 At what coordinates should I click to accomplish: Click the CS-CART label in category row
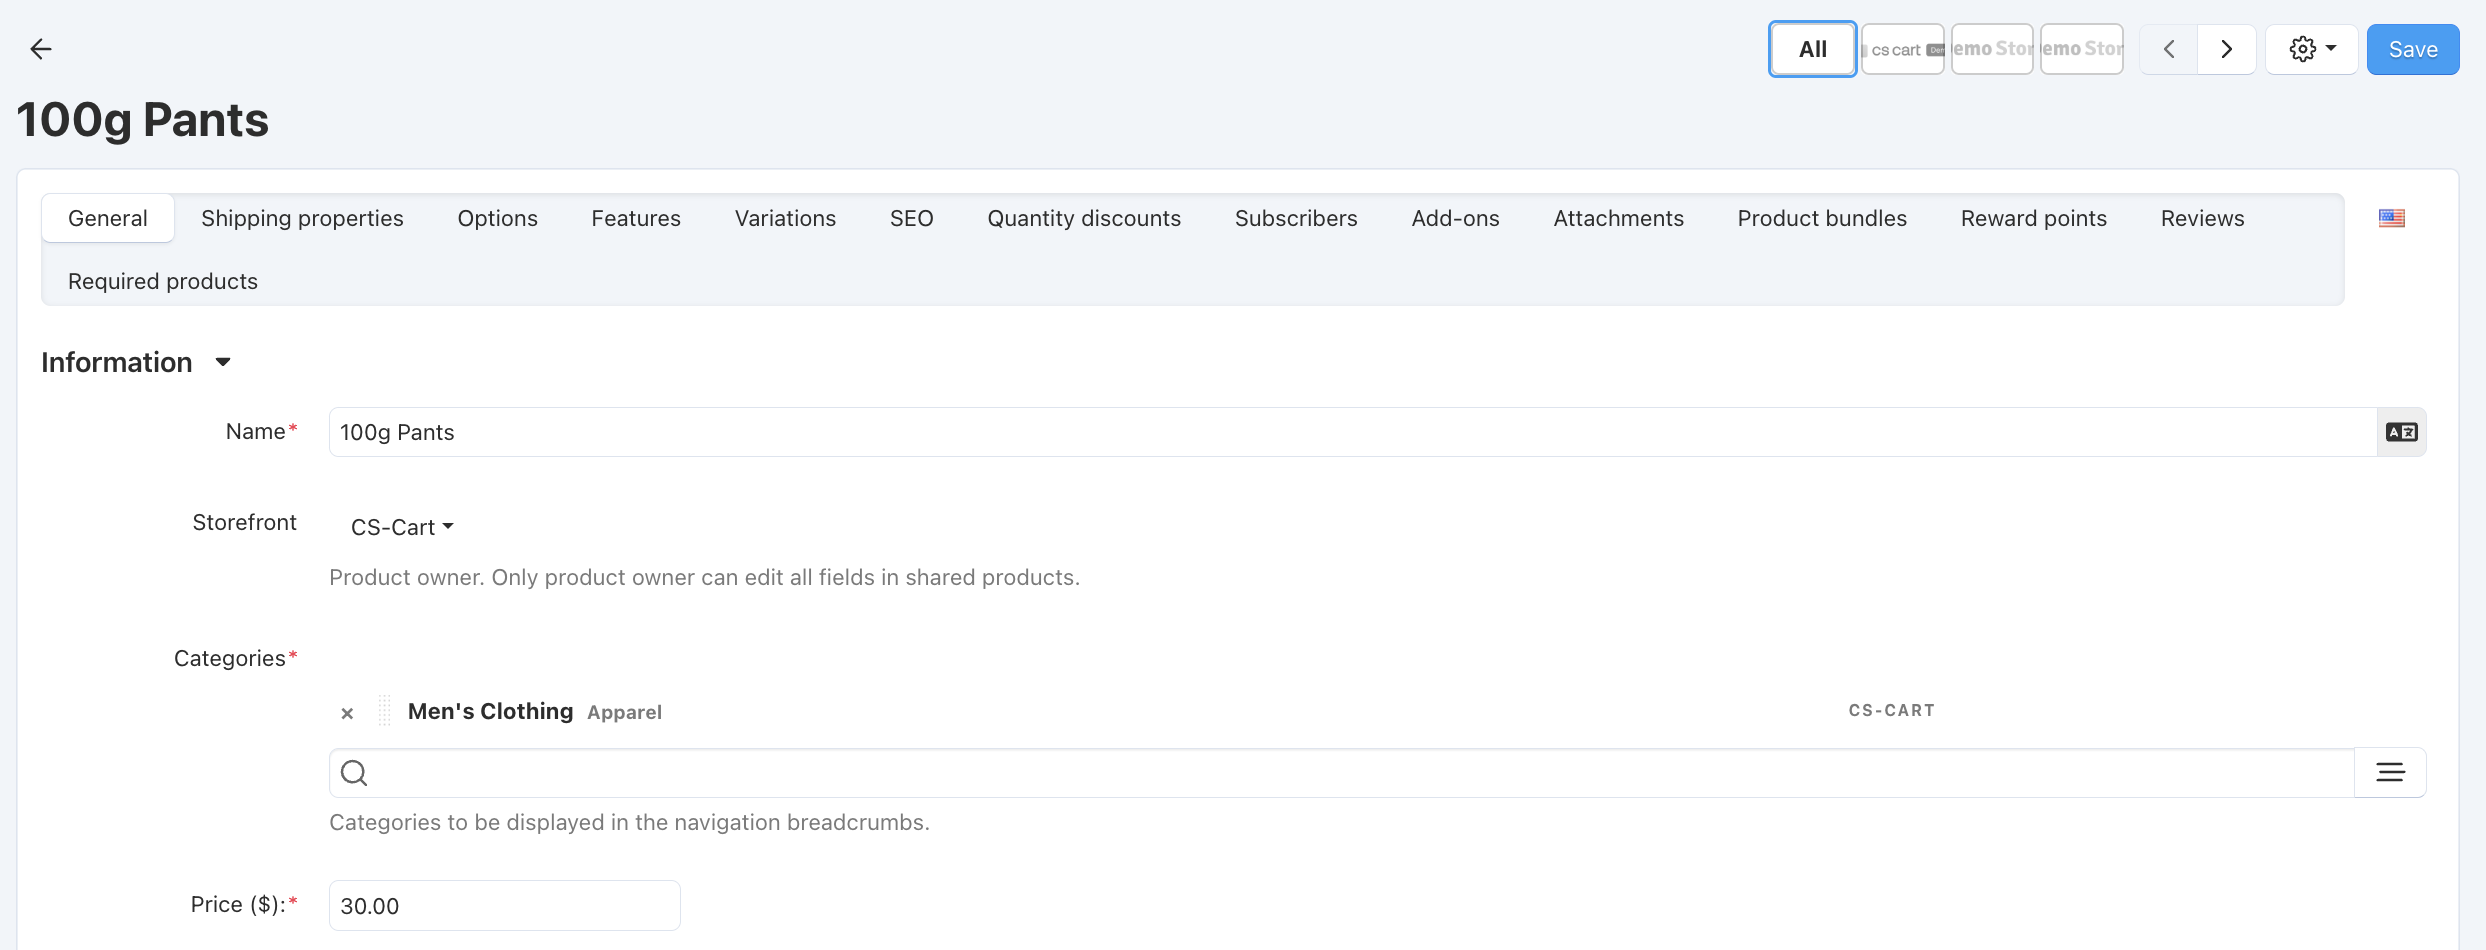click(x=1891, y=711)
